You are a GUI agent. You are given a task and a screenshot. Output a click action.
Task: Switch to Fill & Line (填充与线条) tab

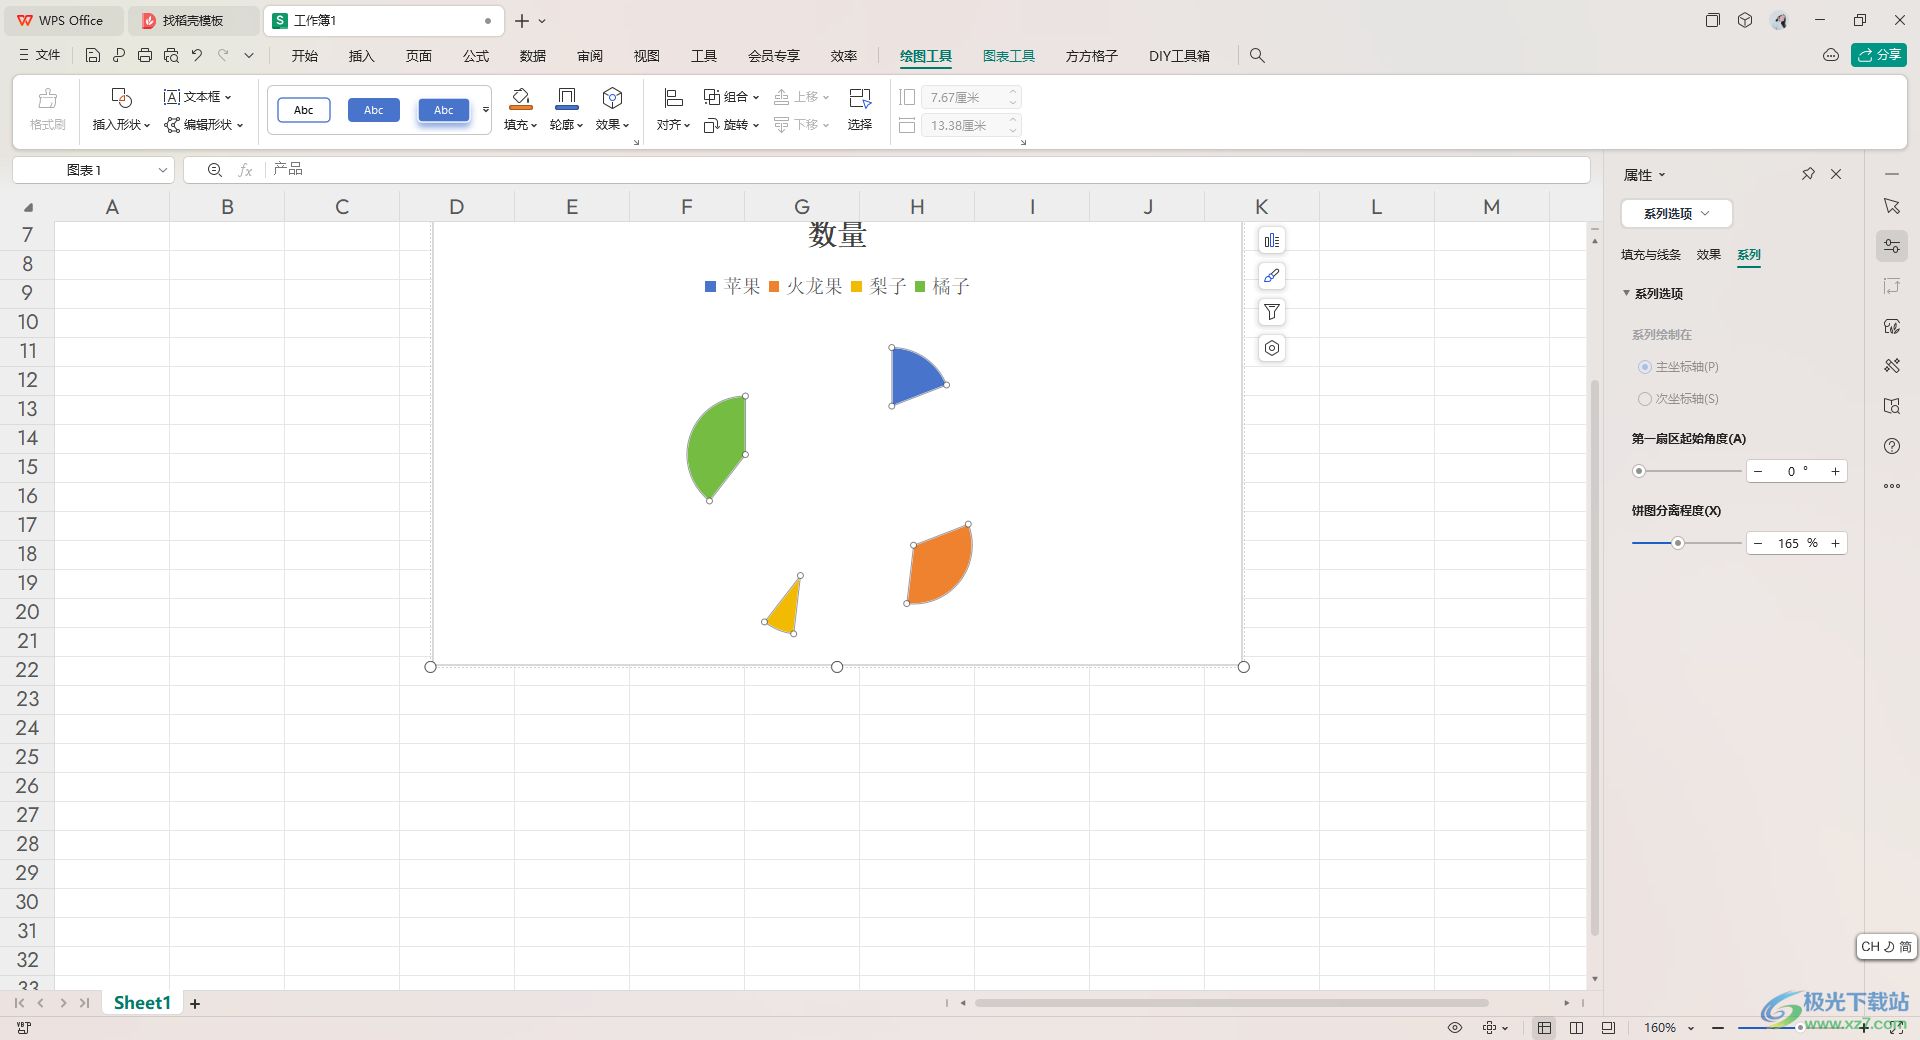click(1651, 255)
